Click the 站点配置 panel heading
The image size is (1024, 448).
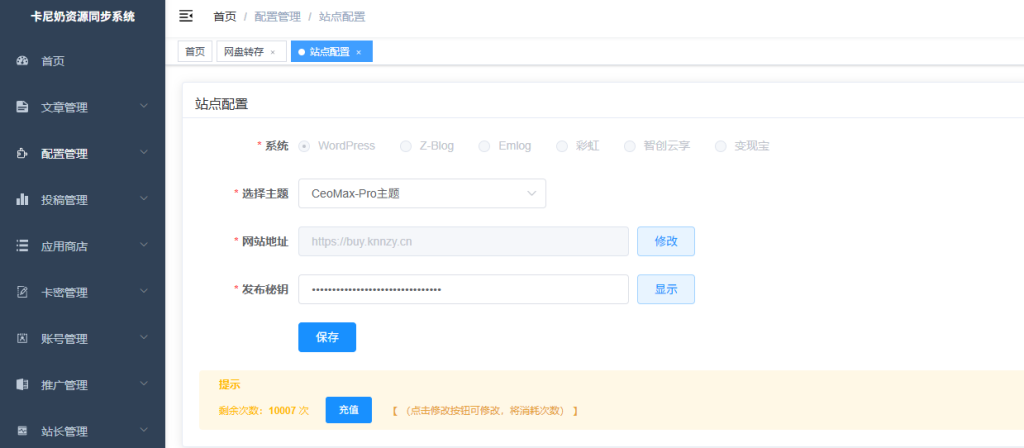(221, 104)
